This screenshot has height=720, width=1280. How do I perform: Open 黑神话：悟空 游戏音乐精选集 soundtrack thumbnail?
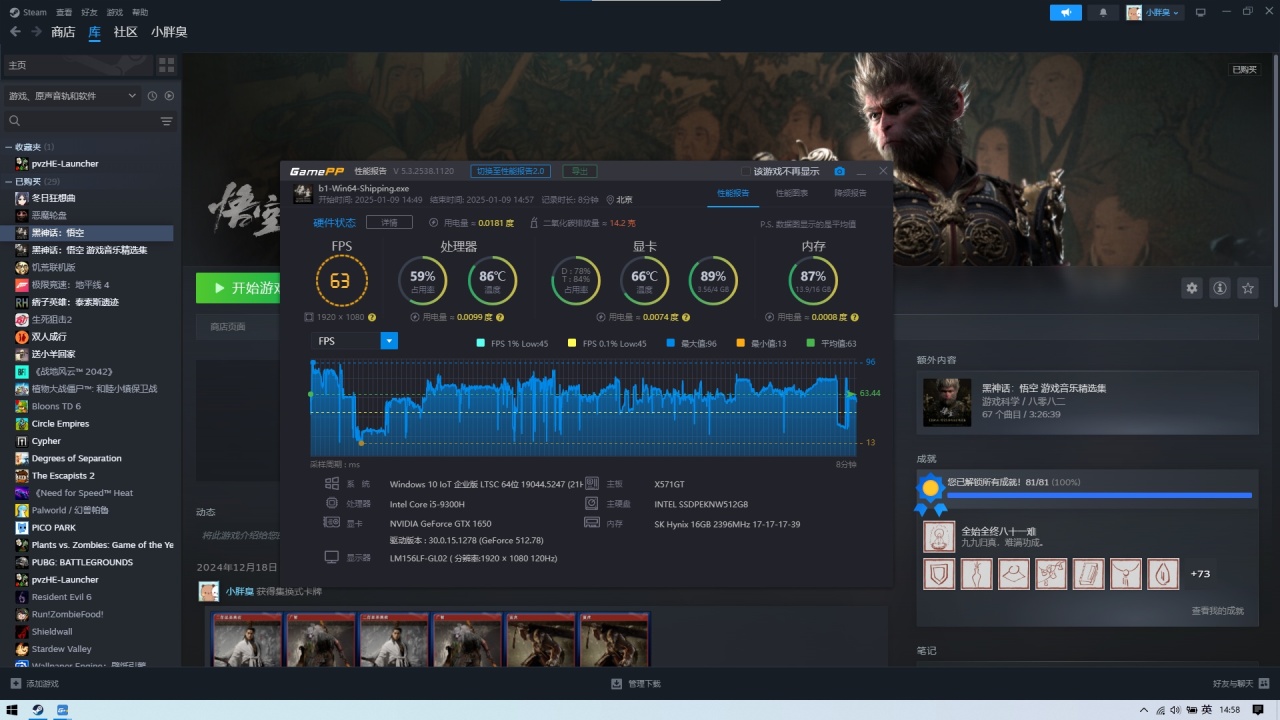[946, 403]
